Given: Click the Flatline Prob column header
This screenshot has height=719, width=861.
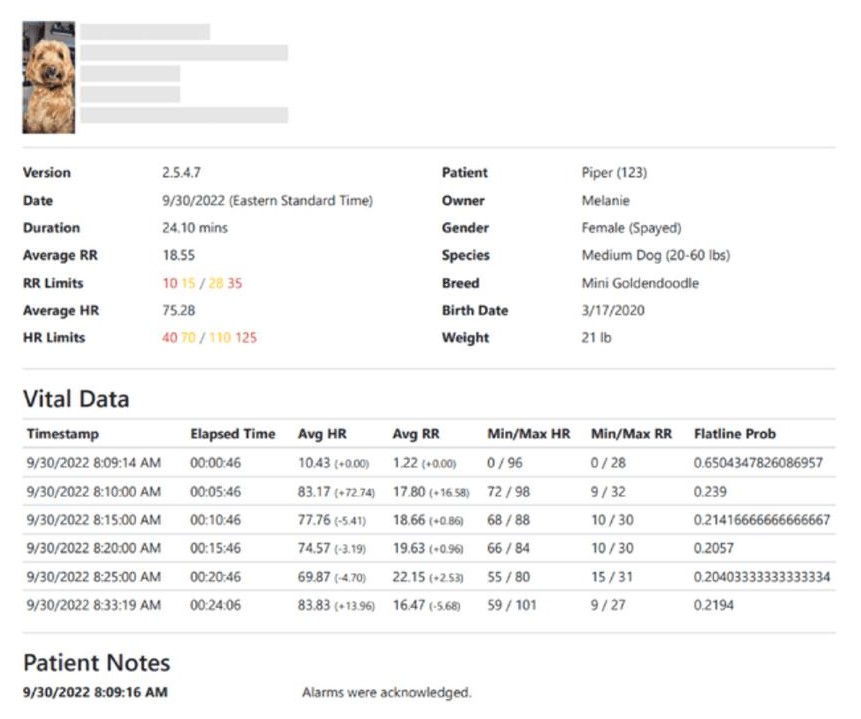Looking at the screenshot, I should 734,434.
